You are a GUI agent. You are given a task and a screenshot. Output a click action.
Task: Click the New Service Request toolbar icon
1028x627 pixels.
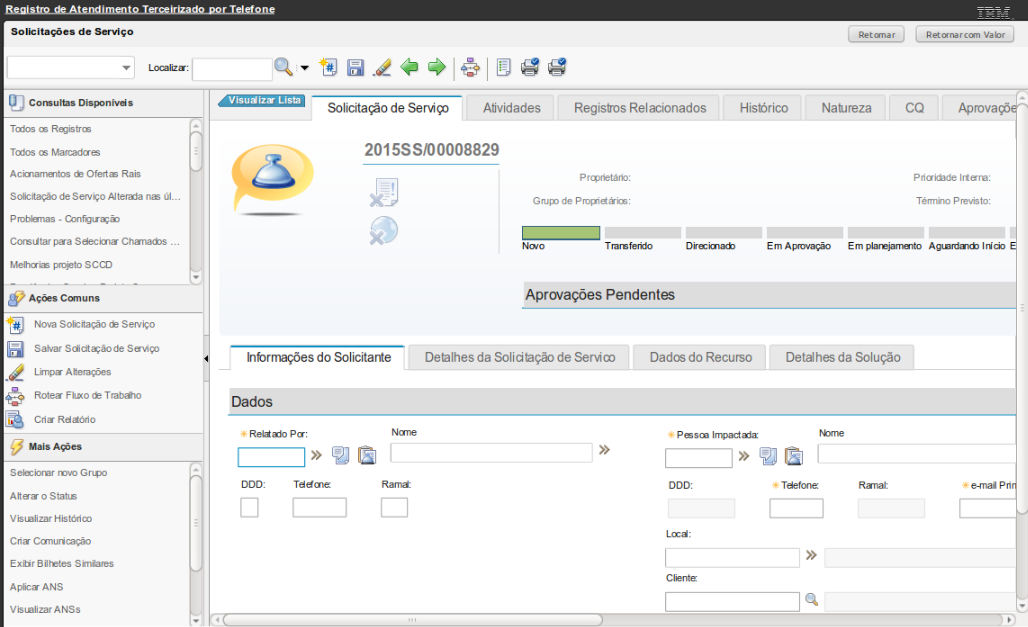click(328, 68)
